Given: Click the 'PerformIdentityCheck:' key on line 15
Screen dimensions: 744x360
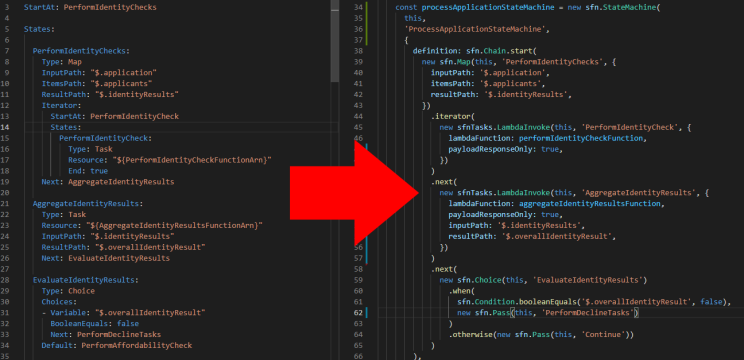Looking at the screenshot, I should click(105, 138).
